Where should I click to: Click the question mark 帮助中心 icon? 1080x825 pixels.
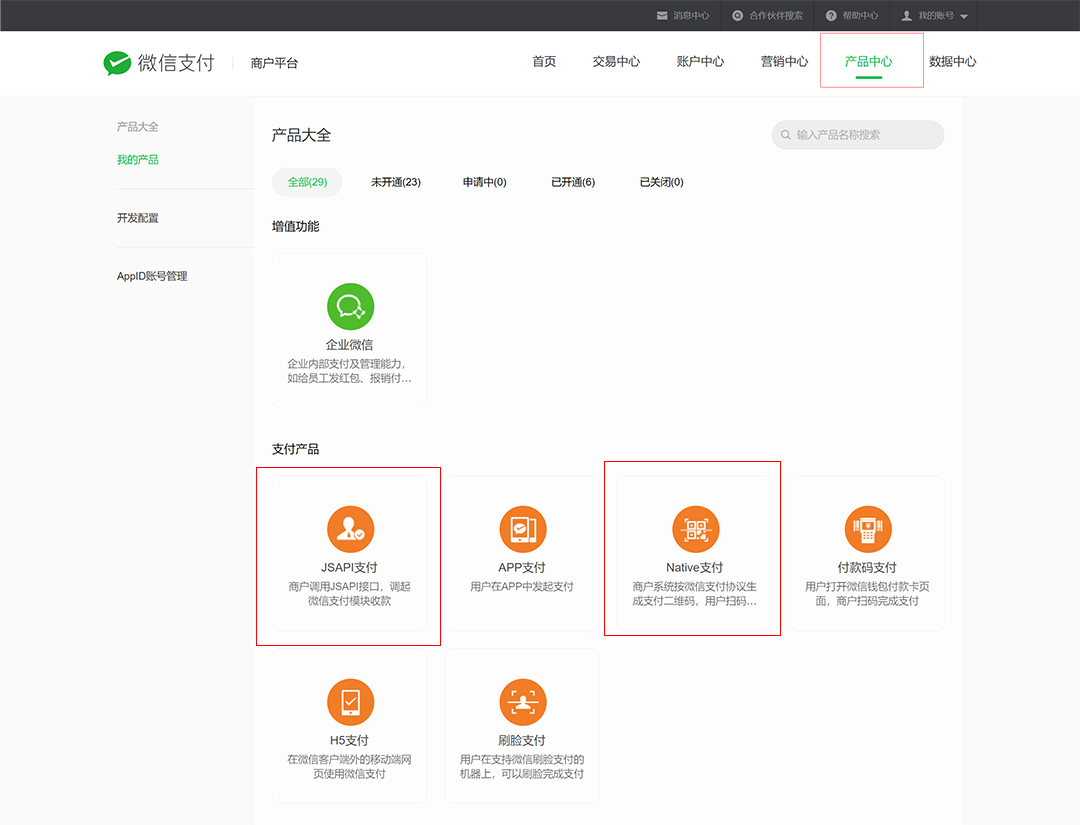tap(831, 16)
